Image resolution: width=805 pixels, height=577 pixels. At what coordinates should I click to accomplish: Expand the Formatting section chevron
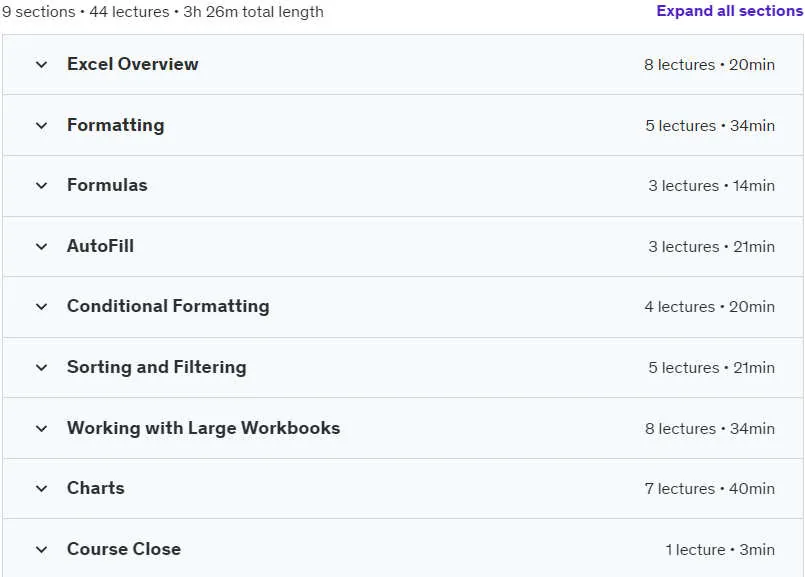(x=42, y=126)
